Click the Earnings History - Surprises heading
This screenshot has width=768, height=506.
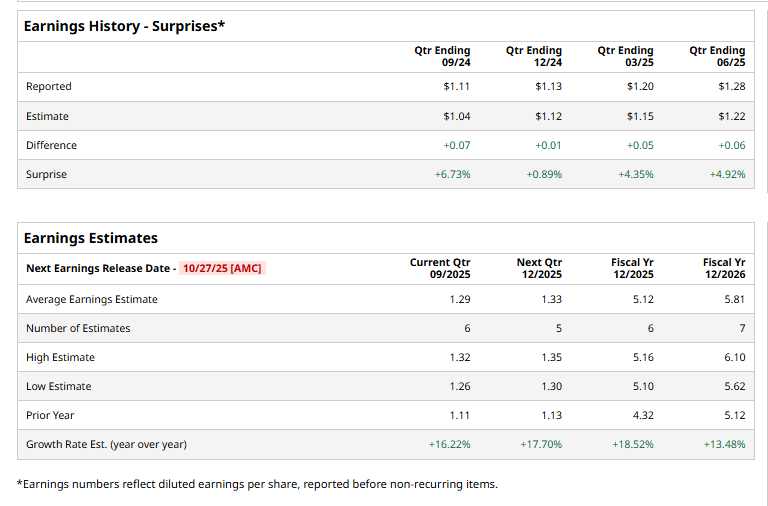[x=124, y=25]
